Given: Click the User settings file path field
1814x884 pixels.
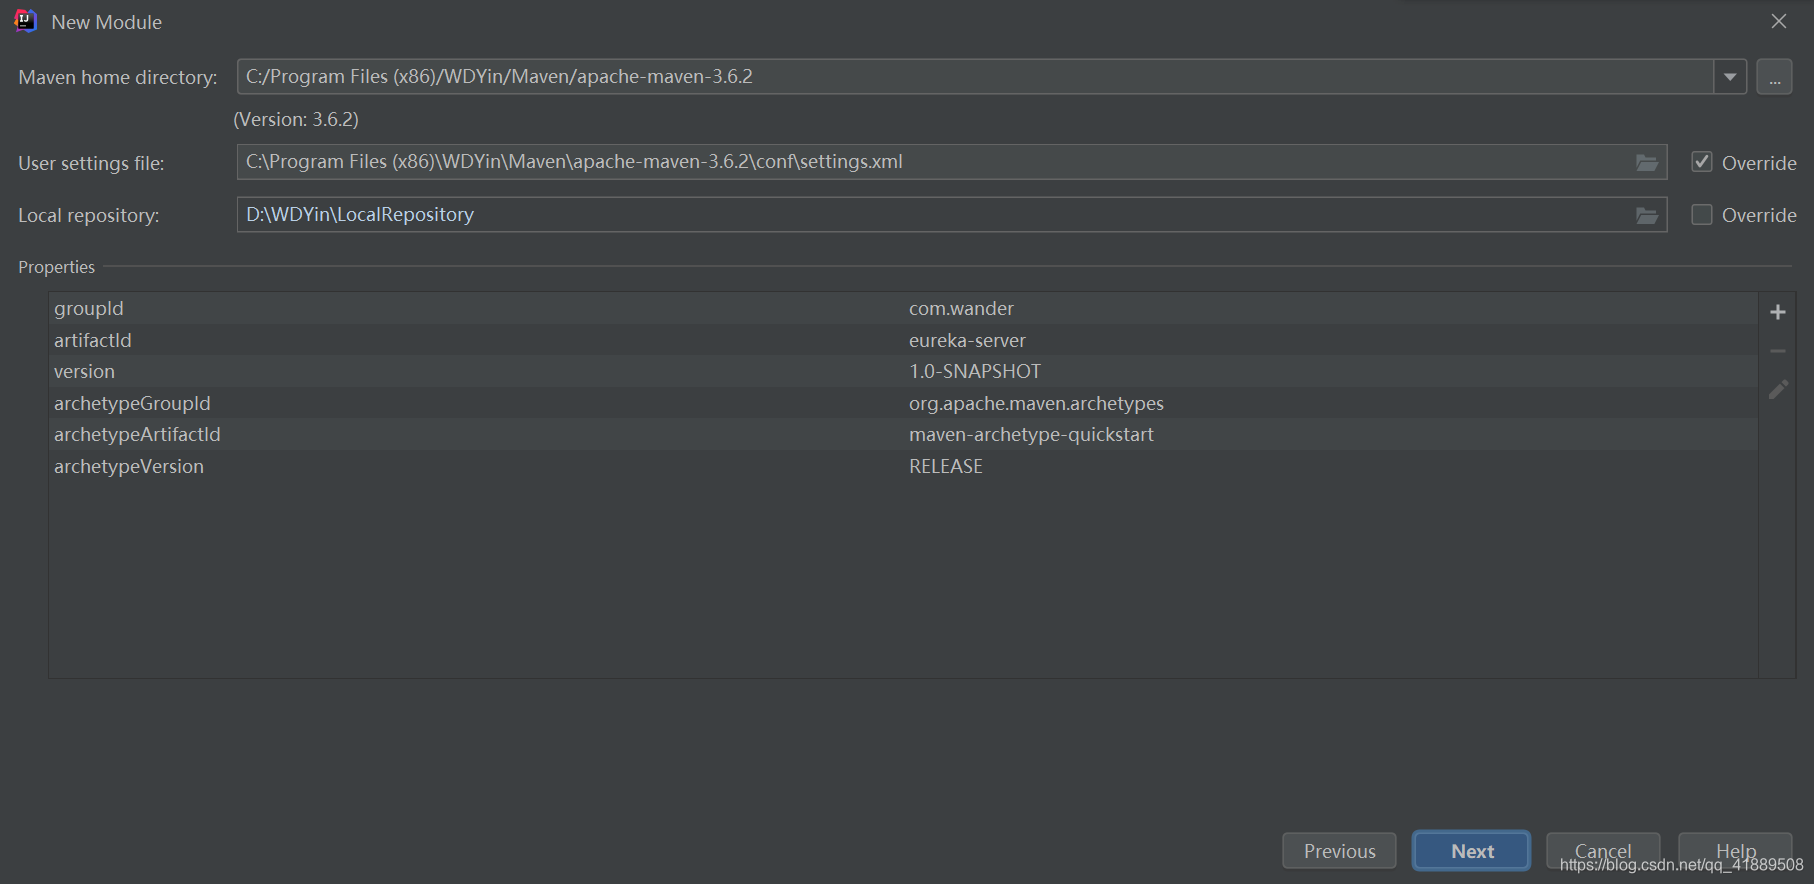Looking at the screenshot, I should tap(951, 162).
